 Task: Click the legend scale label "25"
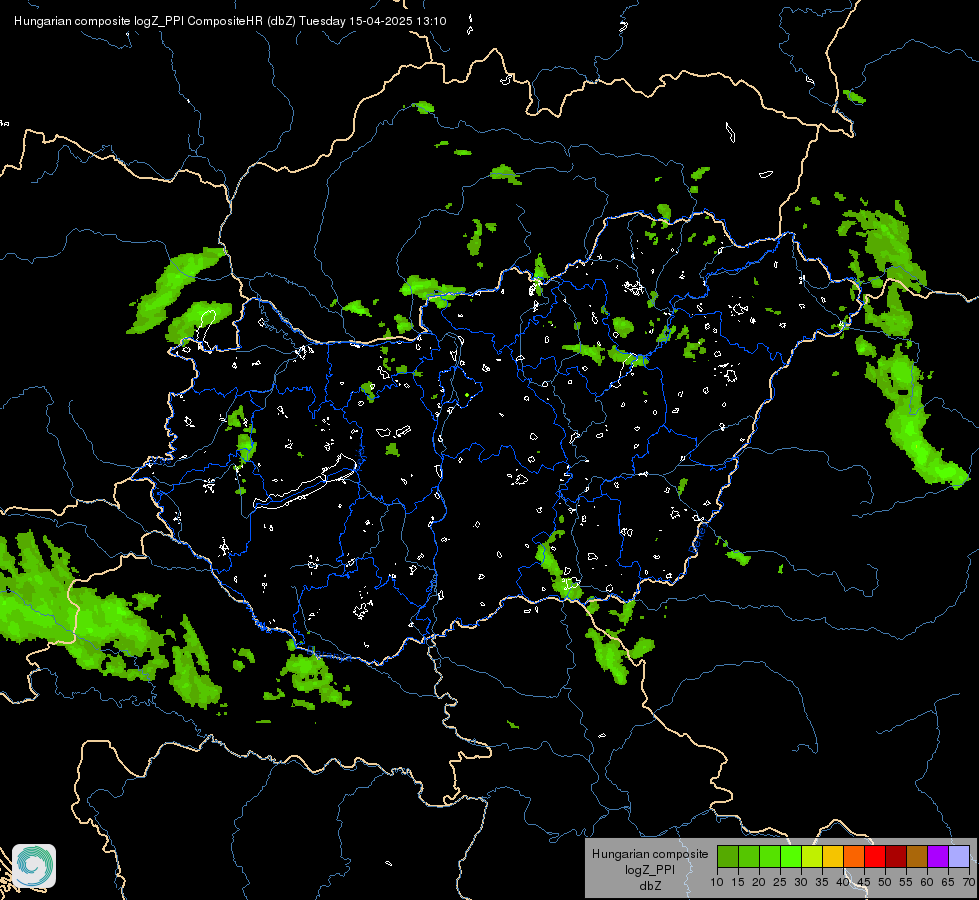[780, 883]
